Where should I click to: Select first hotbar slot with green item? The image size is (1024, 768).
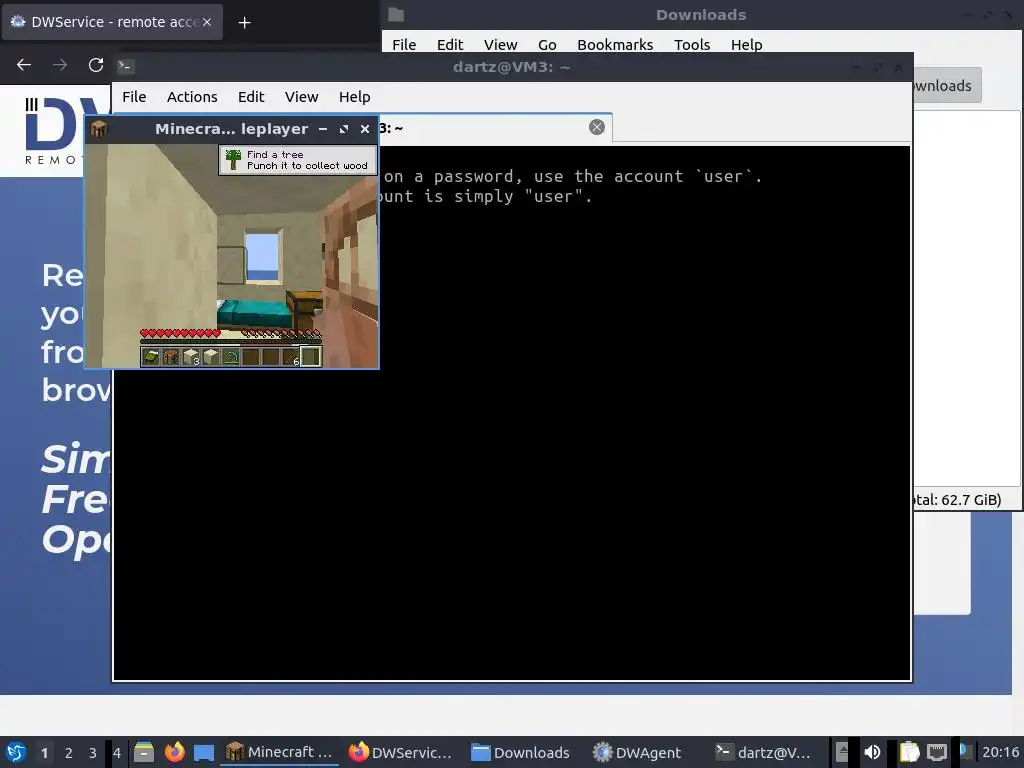click(x=150, y=357)
